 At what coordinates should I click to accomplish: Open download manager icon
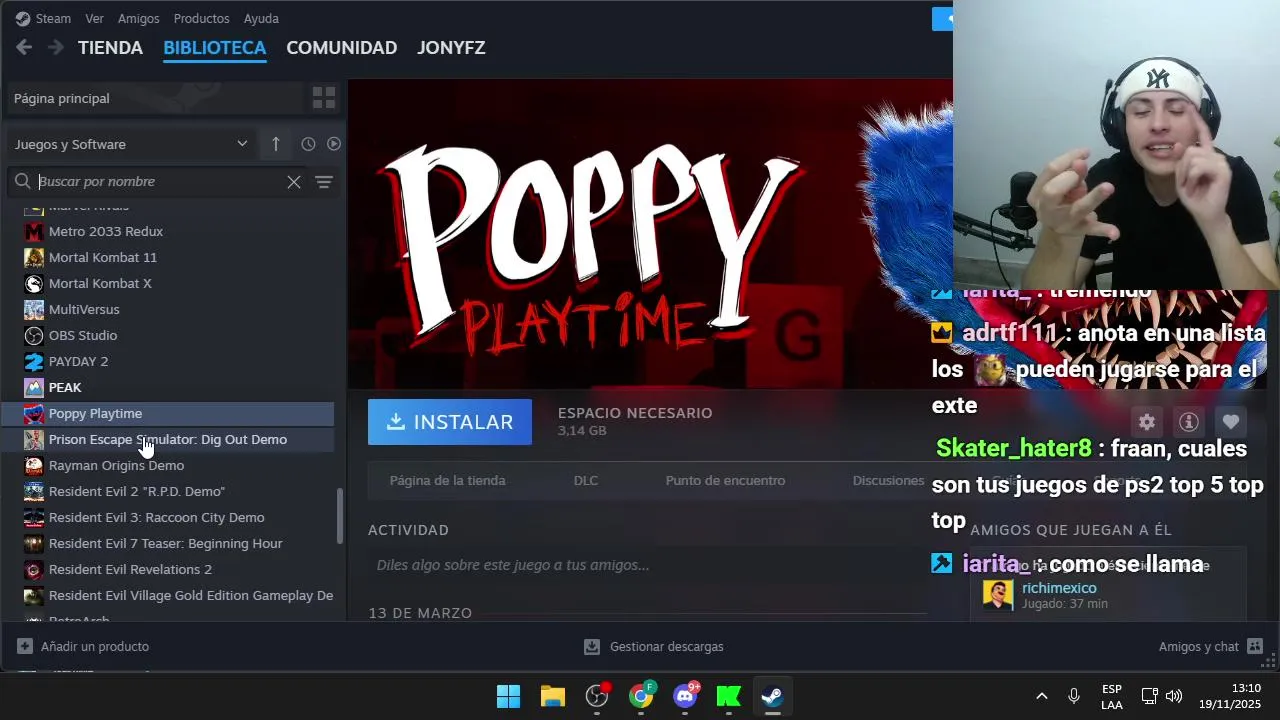[x=592, y=646]
